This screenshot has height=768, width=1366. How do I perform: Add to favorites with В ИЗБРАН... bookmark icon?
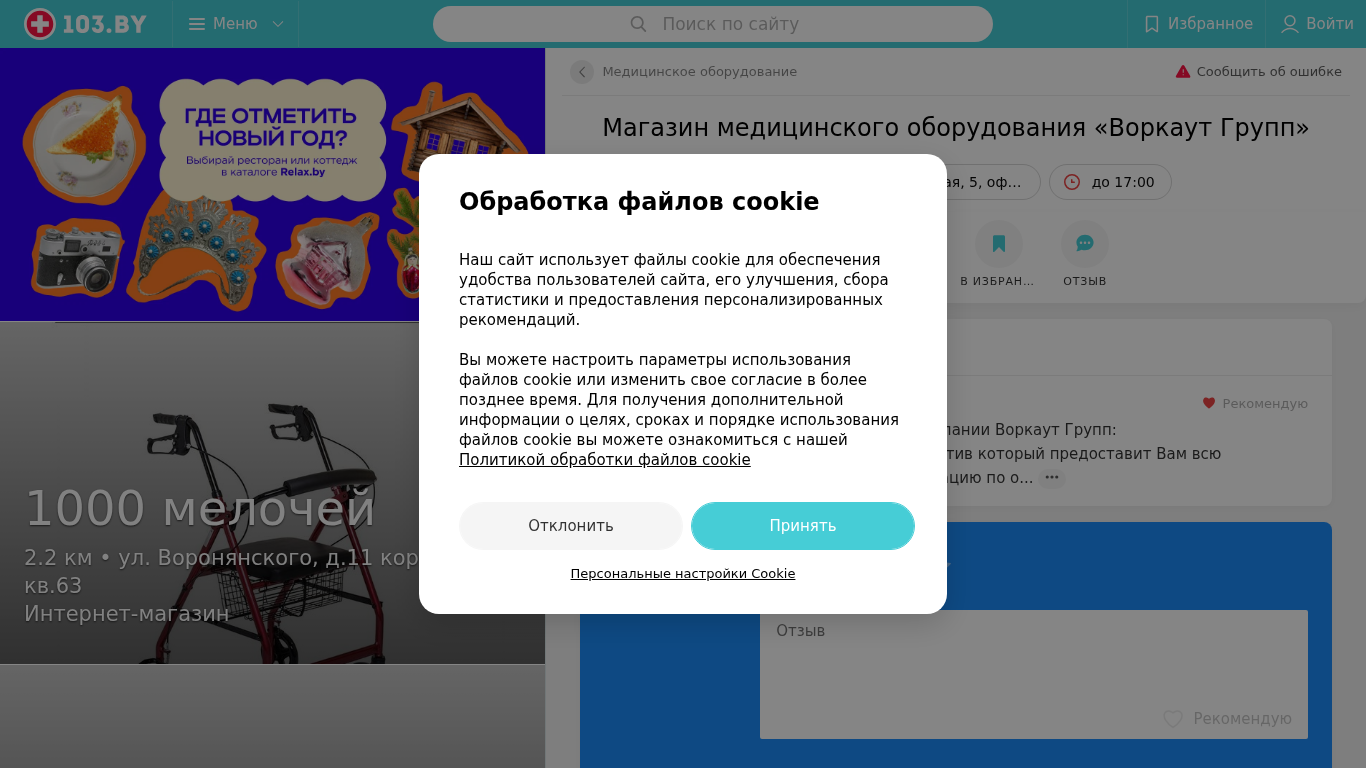coord(999,244)
